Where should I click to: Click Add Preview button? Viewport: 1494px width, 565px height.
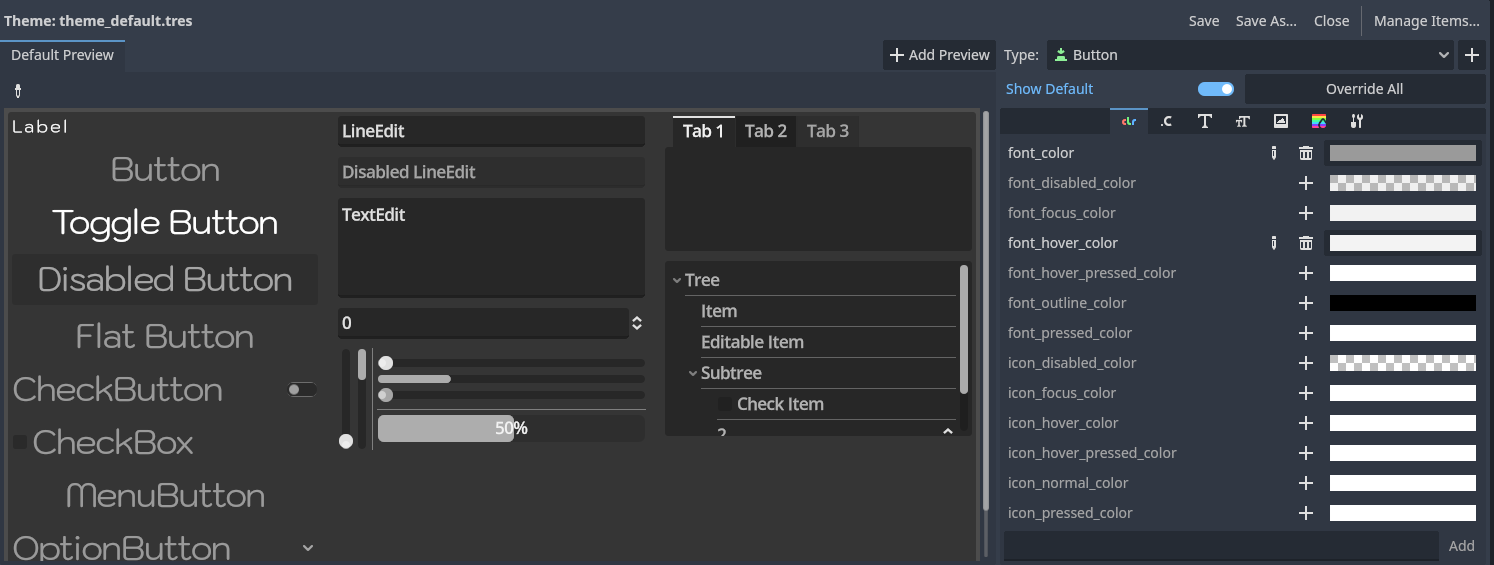939,55
